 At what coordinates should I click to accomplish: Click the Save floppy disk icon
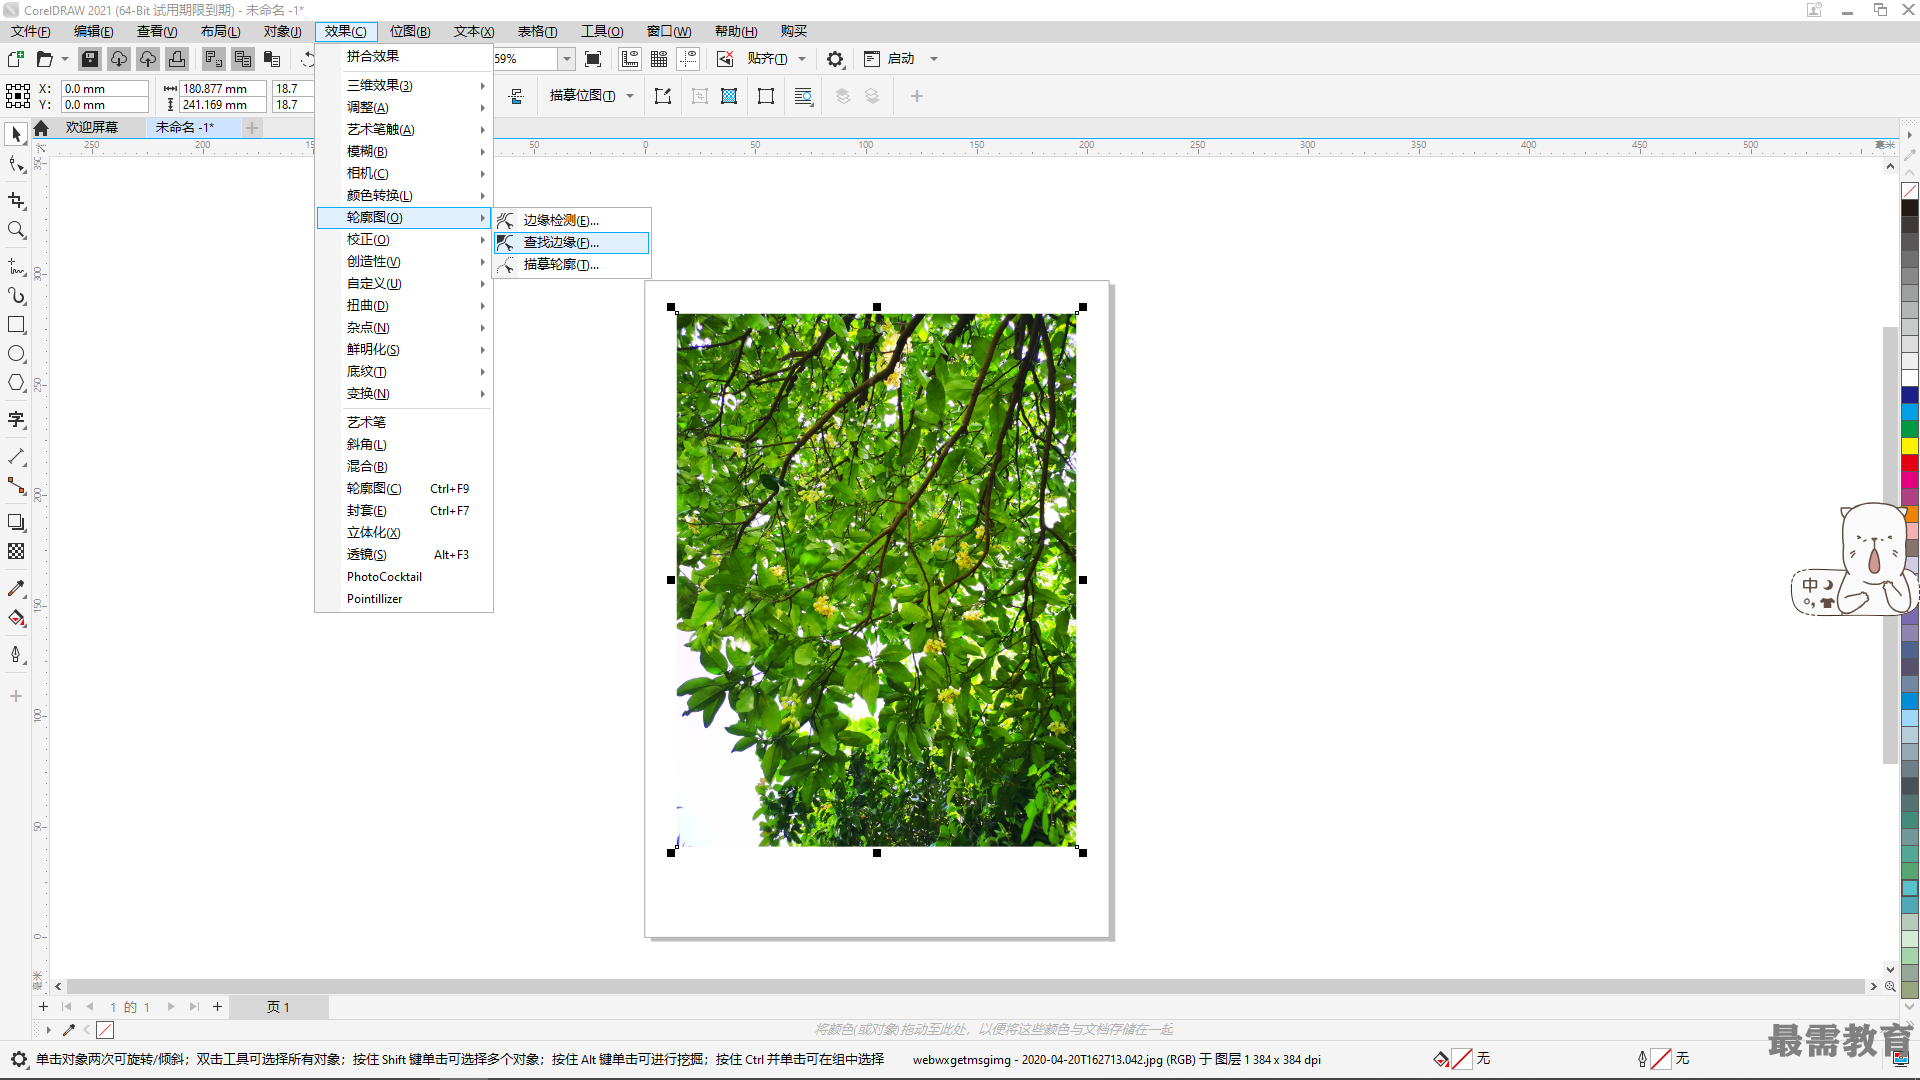[x=90, y=59]
